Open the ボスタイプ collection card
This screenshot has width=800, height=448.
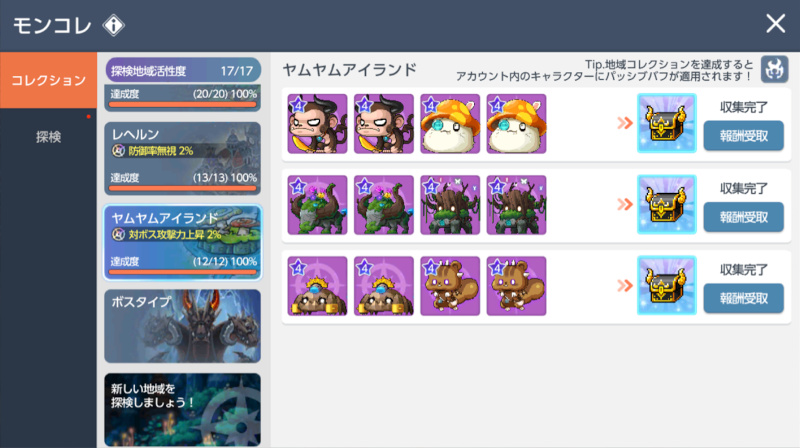tap(183, 326)
